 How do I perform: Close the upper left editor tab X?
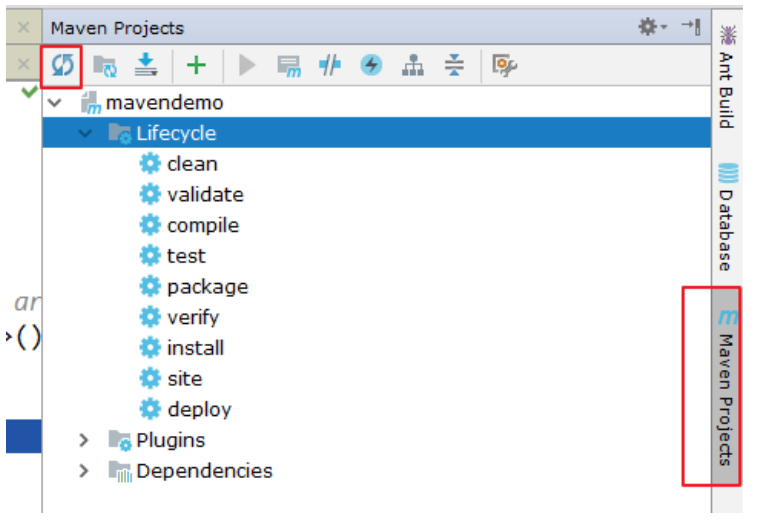click(23, 27)
